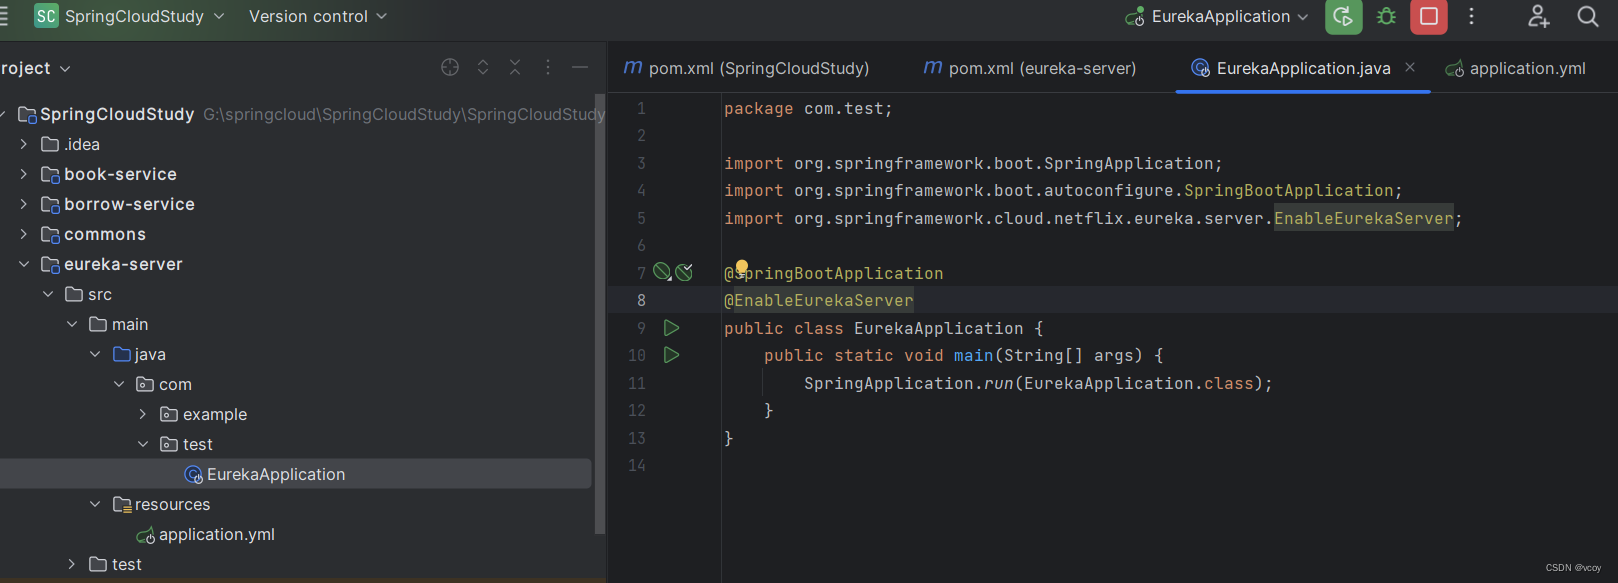The image size is (1618, 583).
Task: Select the commons folder
Action: click(x=105, y=234)
